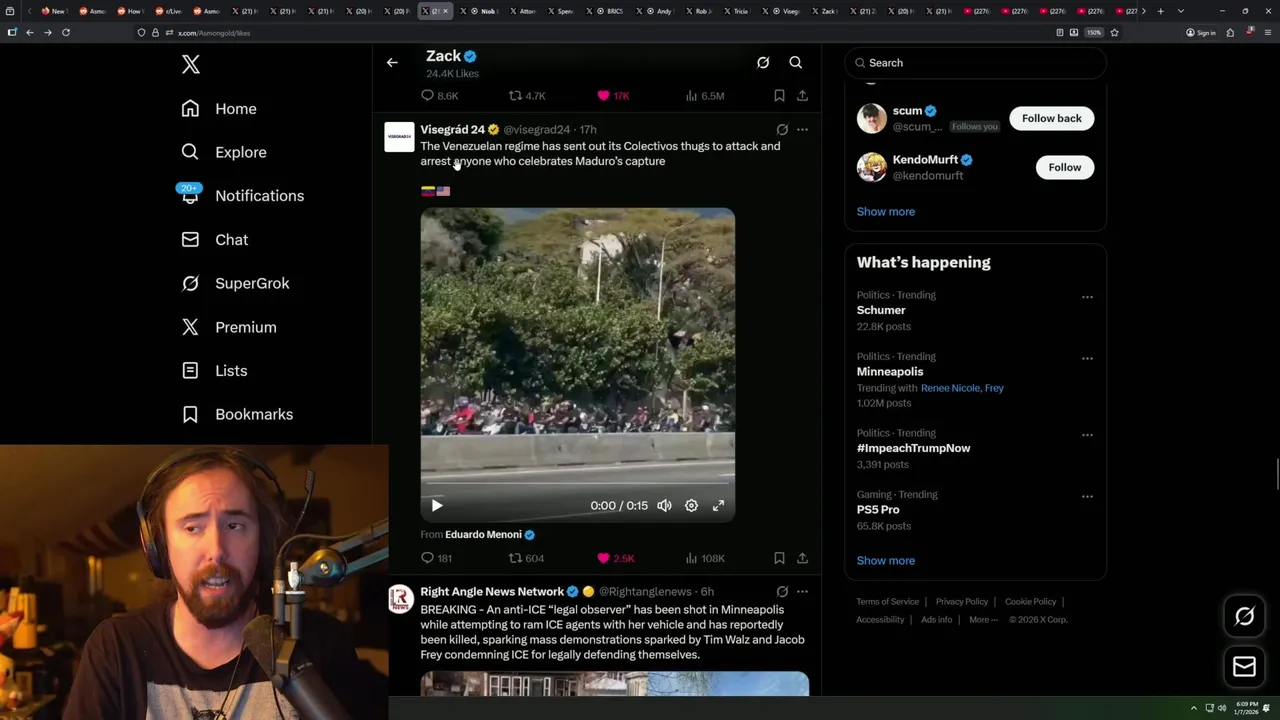Open more options for the Schumer trend

(1087, 297)
